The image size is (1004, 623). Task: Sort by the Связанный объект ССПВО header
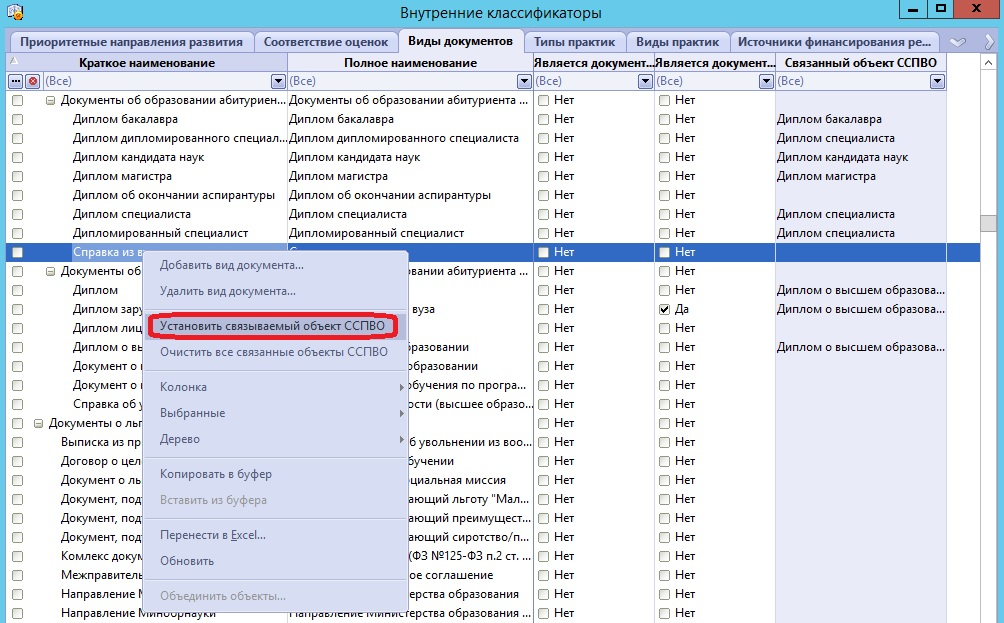click(861, 63)
